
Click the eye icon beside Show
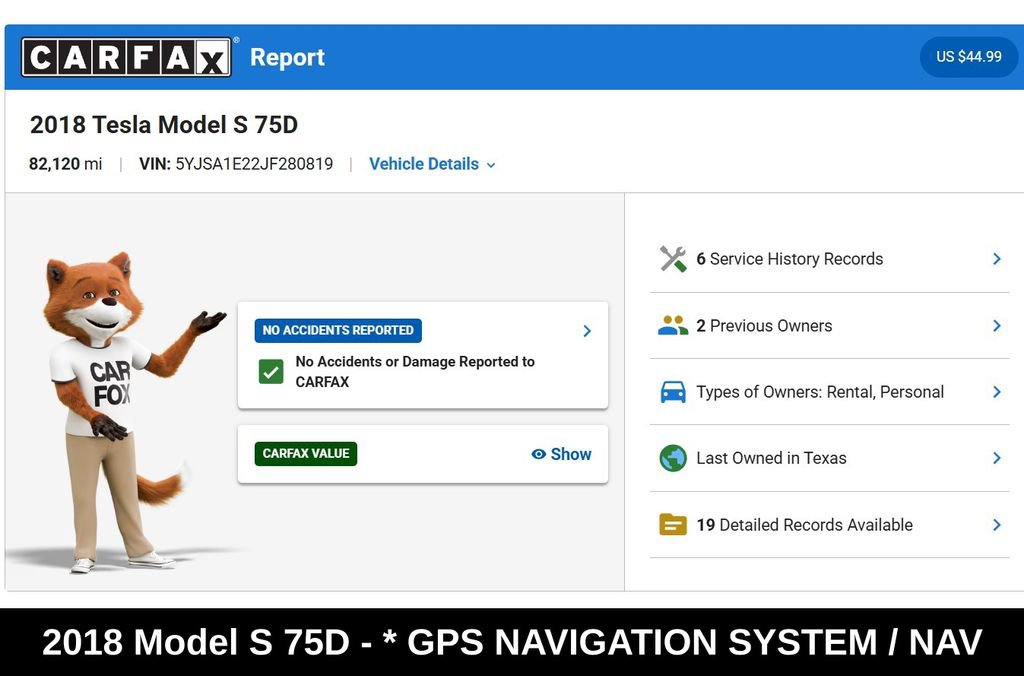(x=538, y=454)
